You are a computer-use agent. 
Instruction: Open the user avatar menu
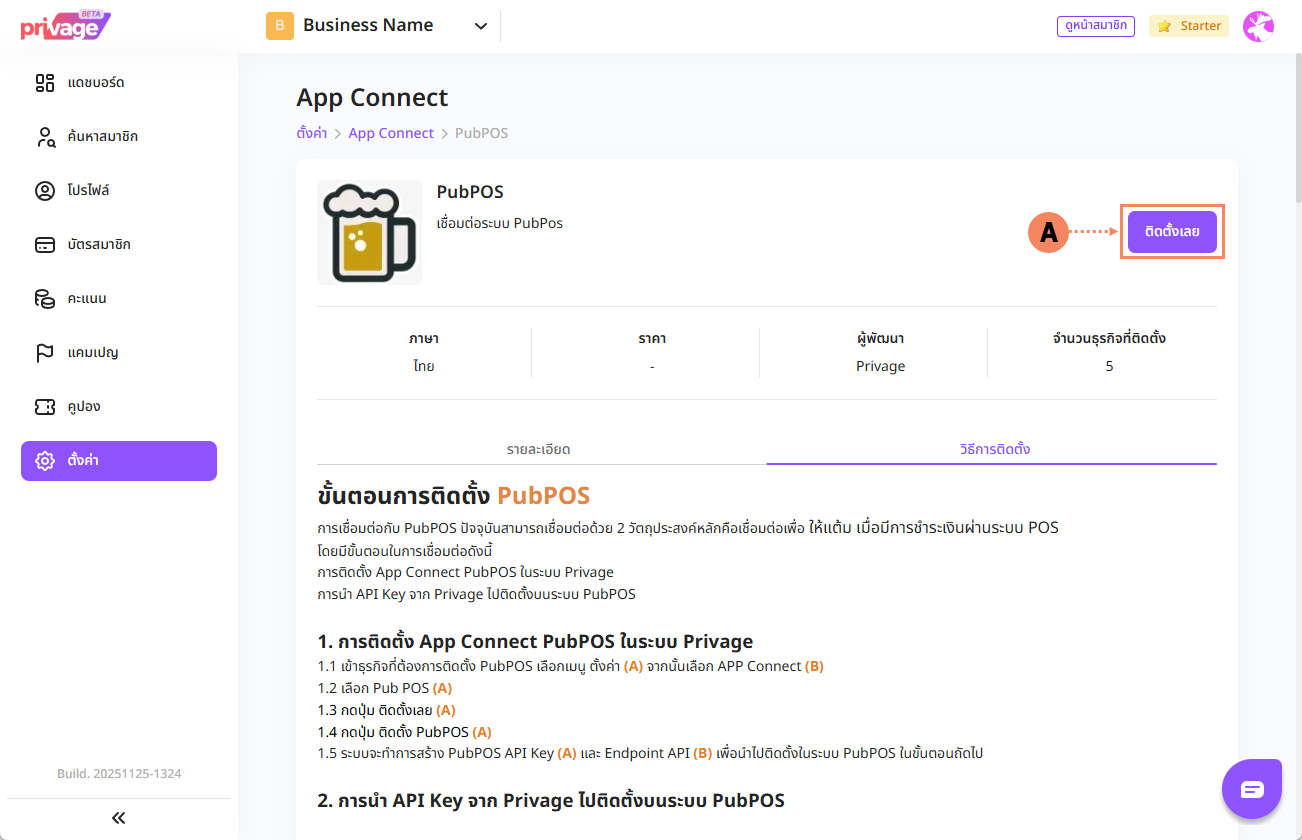[1258, 26]
